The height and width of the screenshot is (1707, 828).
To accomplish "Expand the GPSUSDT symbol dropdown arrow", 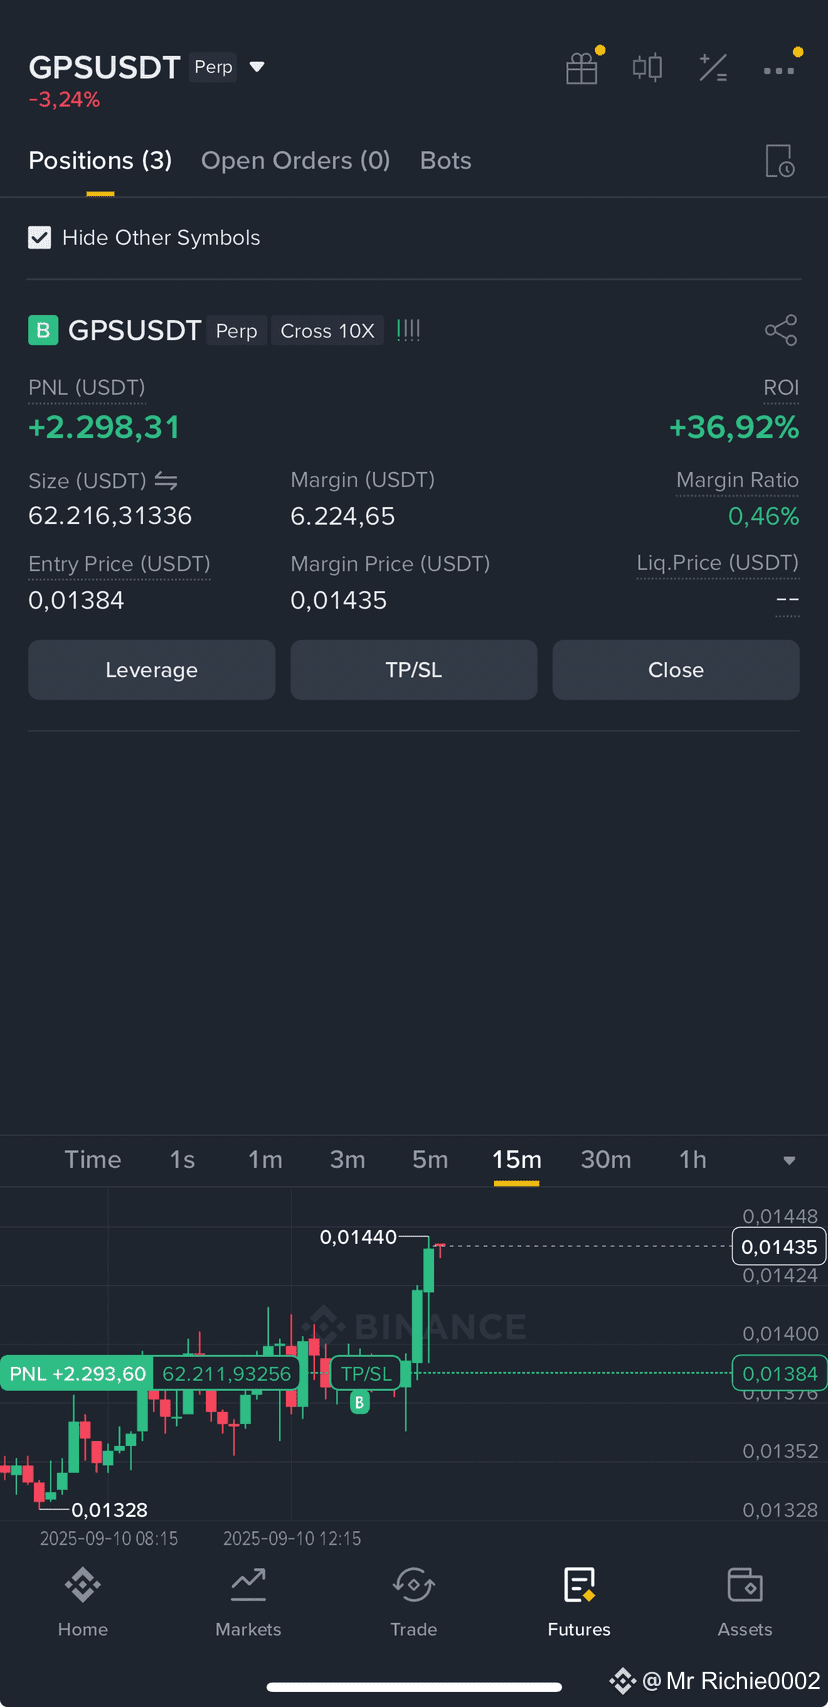I will coord(257,67).
